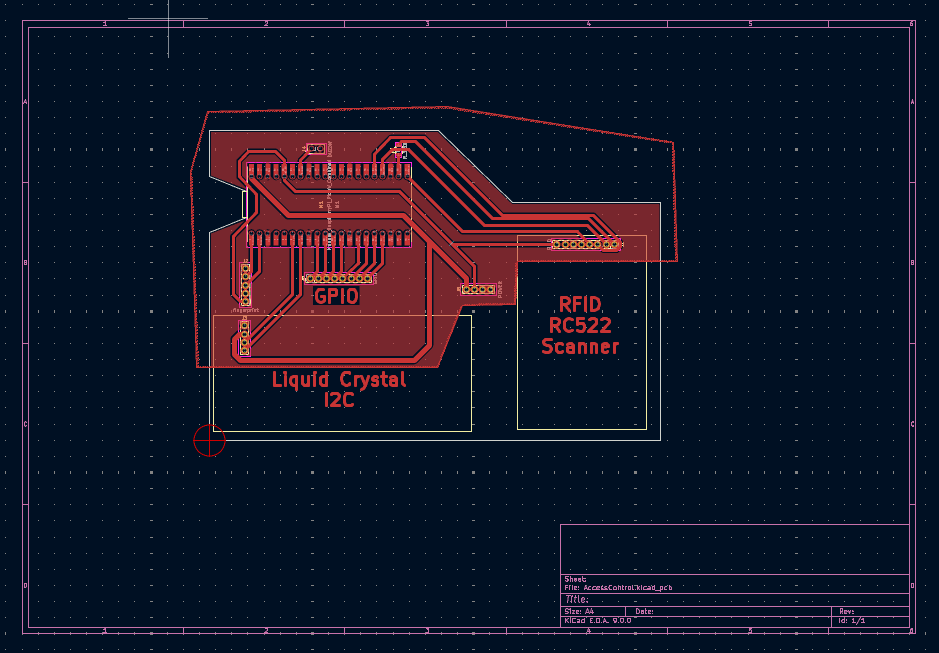Select the RFID module 8-pin header

tap(586, 244)
